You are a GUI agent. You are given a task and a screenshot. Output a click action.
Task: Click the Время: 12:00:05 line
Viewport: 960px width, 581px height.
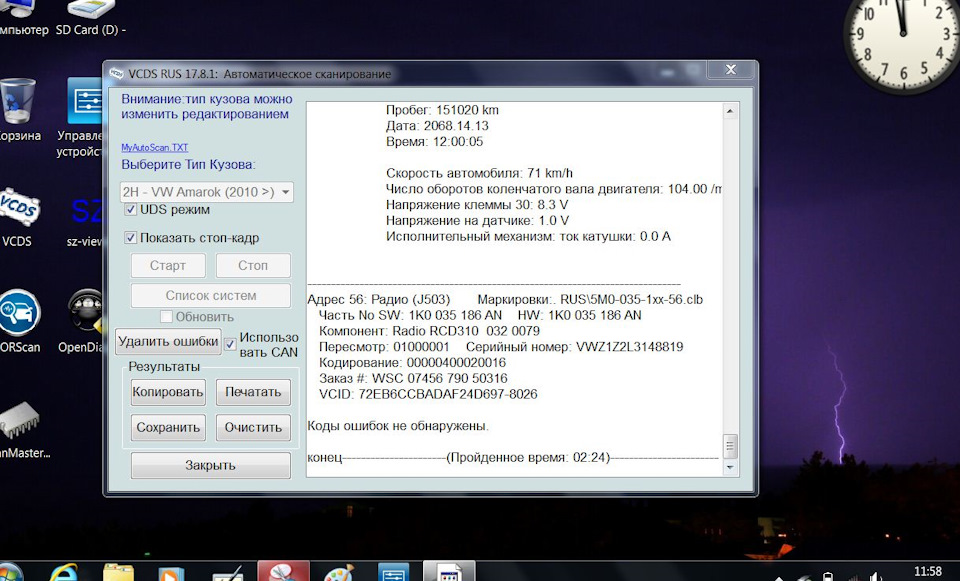coord(434,142)
